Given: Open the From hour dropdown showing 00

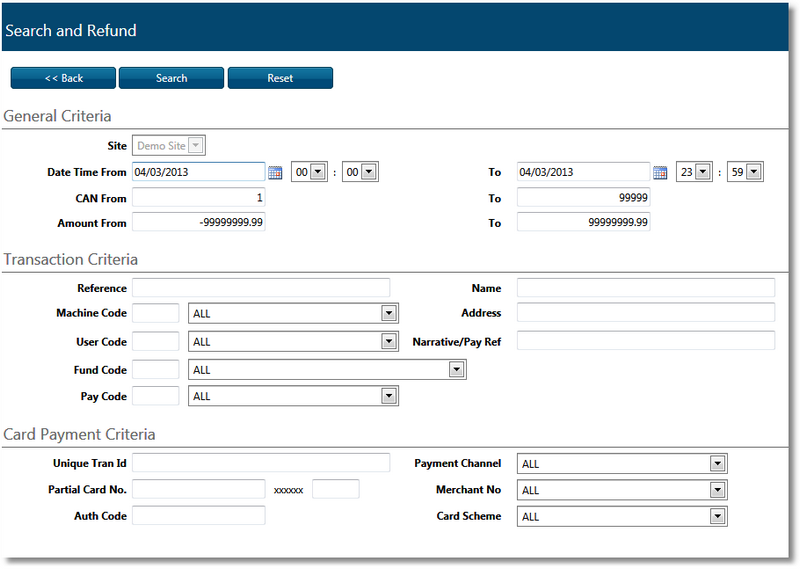Looking at the screenshot, I should [x=309, y=172].
